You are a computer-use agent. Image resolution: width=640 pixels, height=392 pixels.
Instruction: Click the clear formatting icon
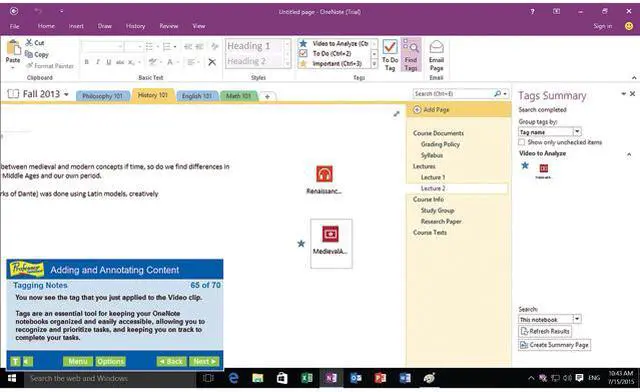tap(215, 47)
